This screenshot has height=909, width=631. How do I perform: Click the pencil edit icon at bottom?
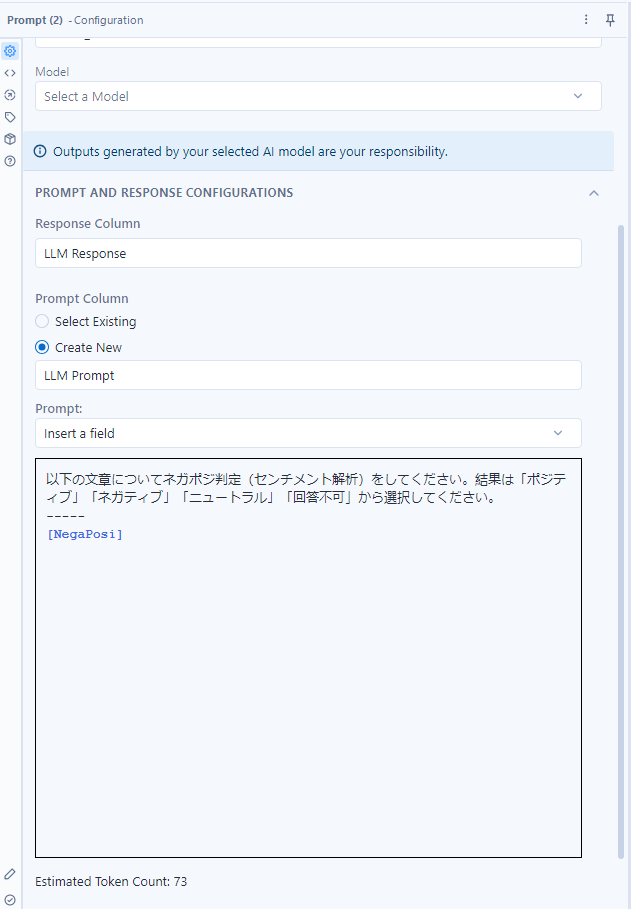click(10, 874)
